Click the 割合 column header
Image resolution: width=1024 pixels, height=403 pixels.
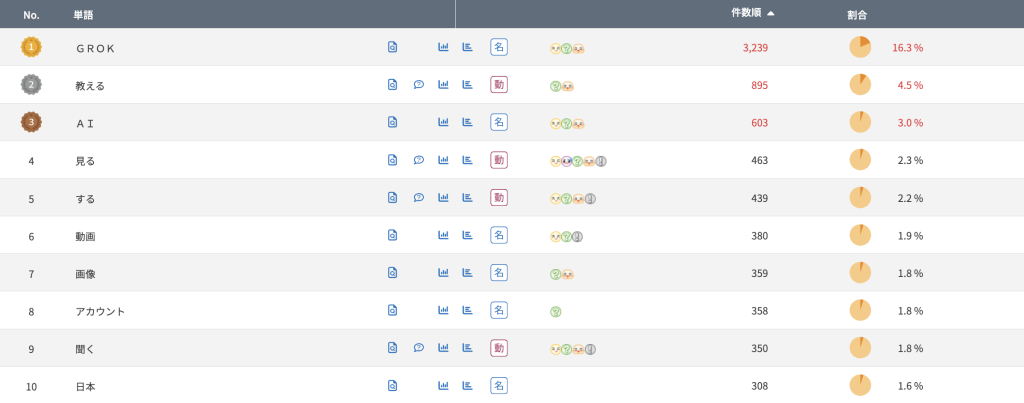point(857,14)
